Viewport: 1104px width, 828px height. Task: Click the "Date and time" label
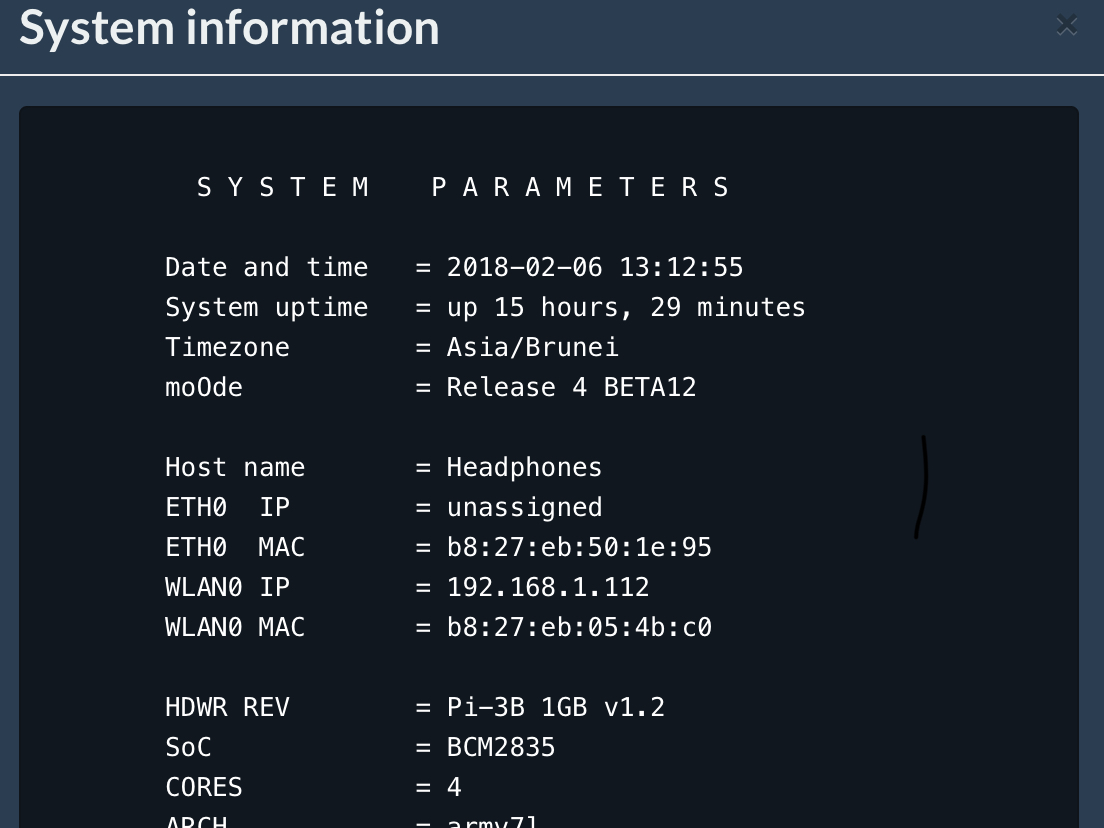click(x=266, y=268)
